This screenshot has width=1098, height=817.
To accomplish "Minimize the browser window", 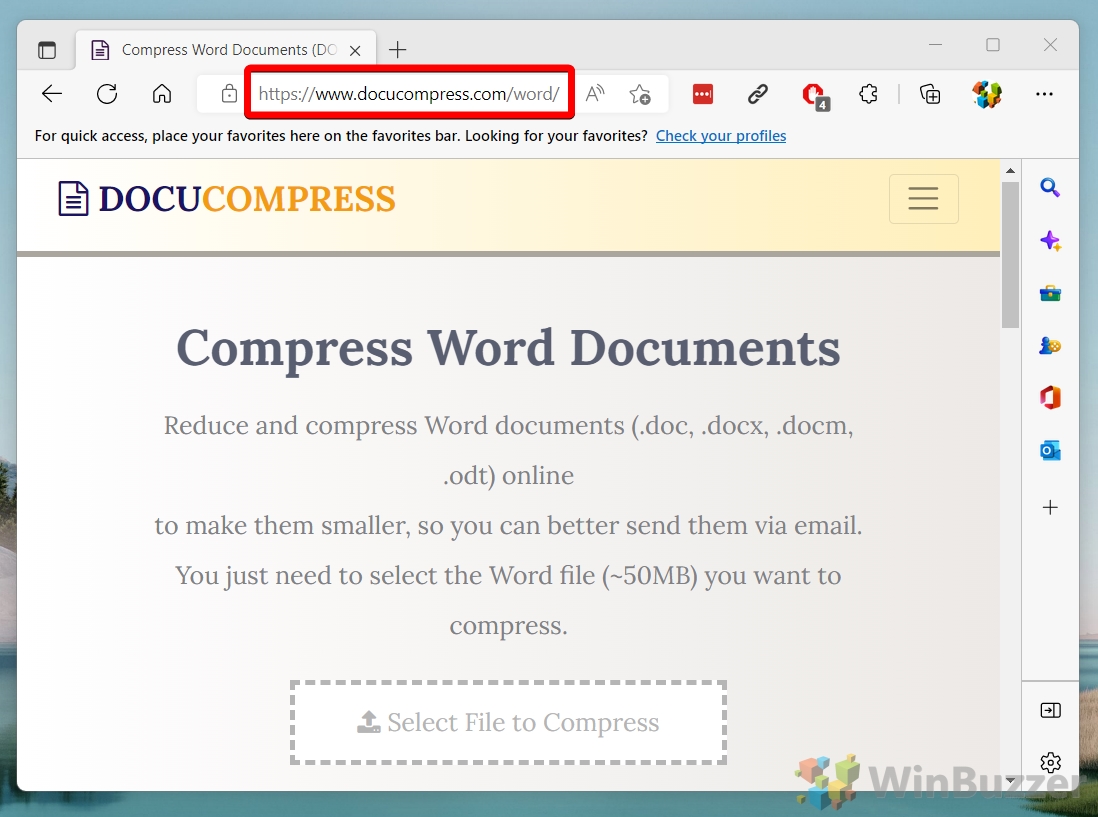I will pos(936,45).
